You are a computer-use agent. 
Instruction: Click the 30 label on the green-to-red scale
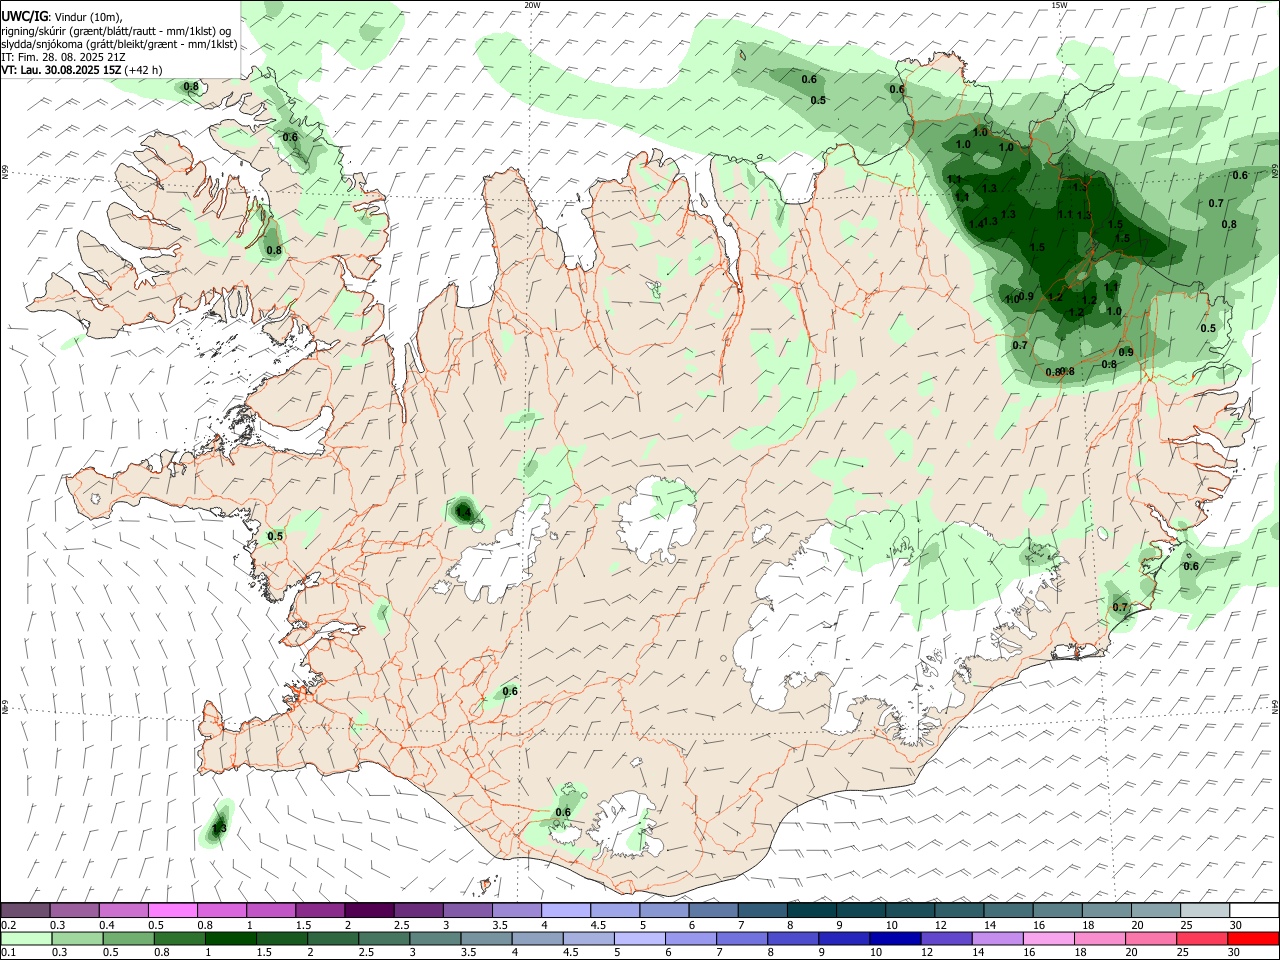[x=1234, y=952]
